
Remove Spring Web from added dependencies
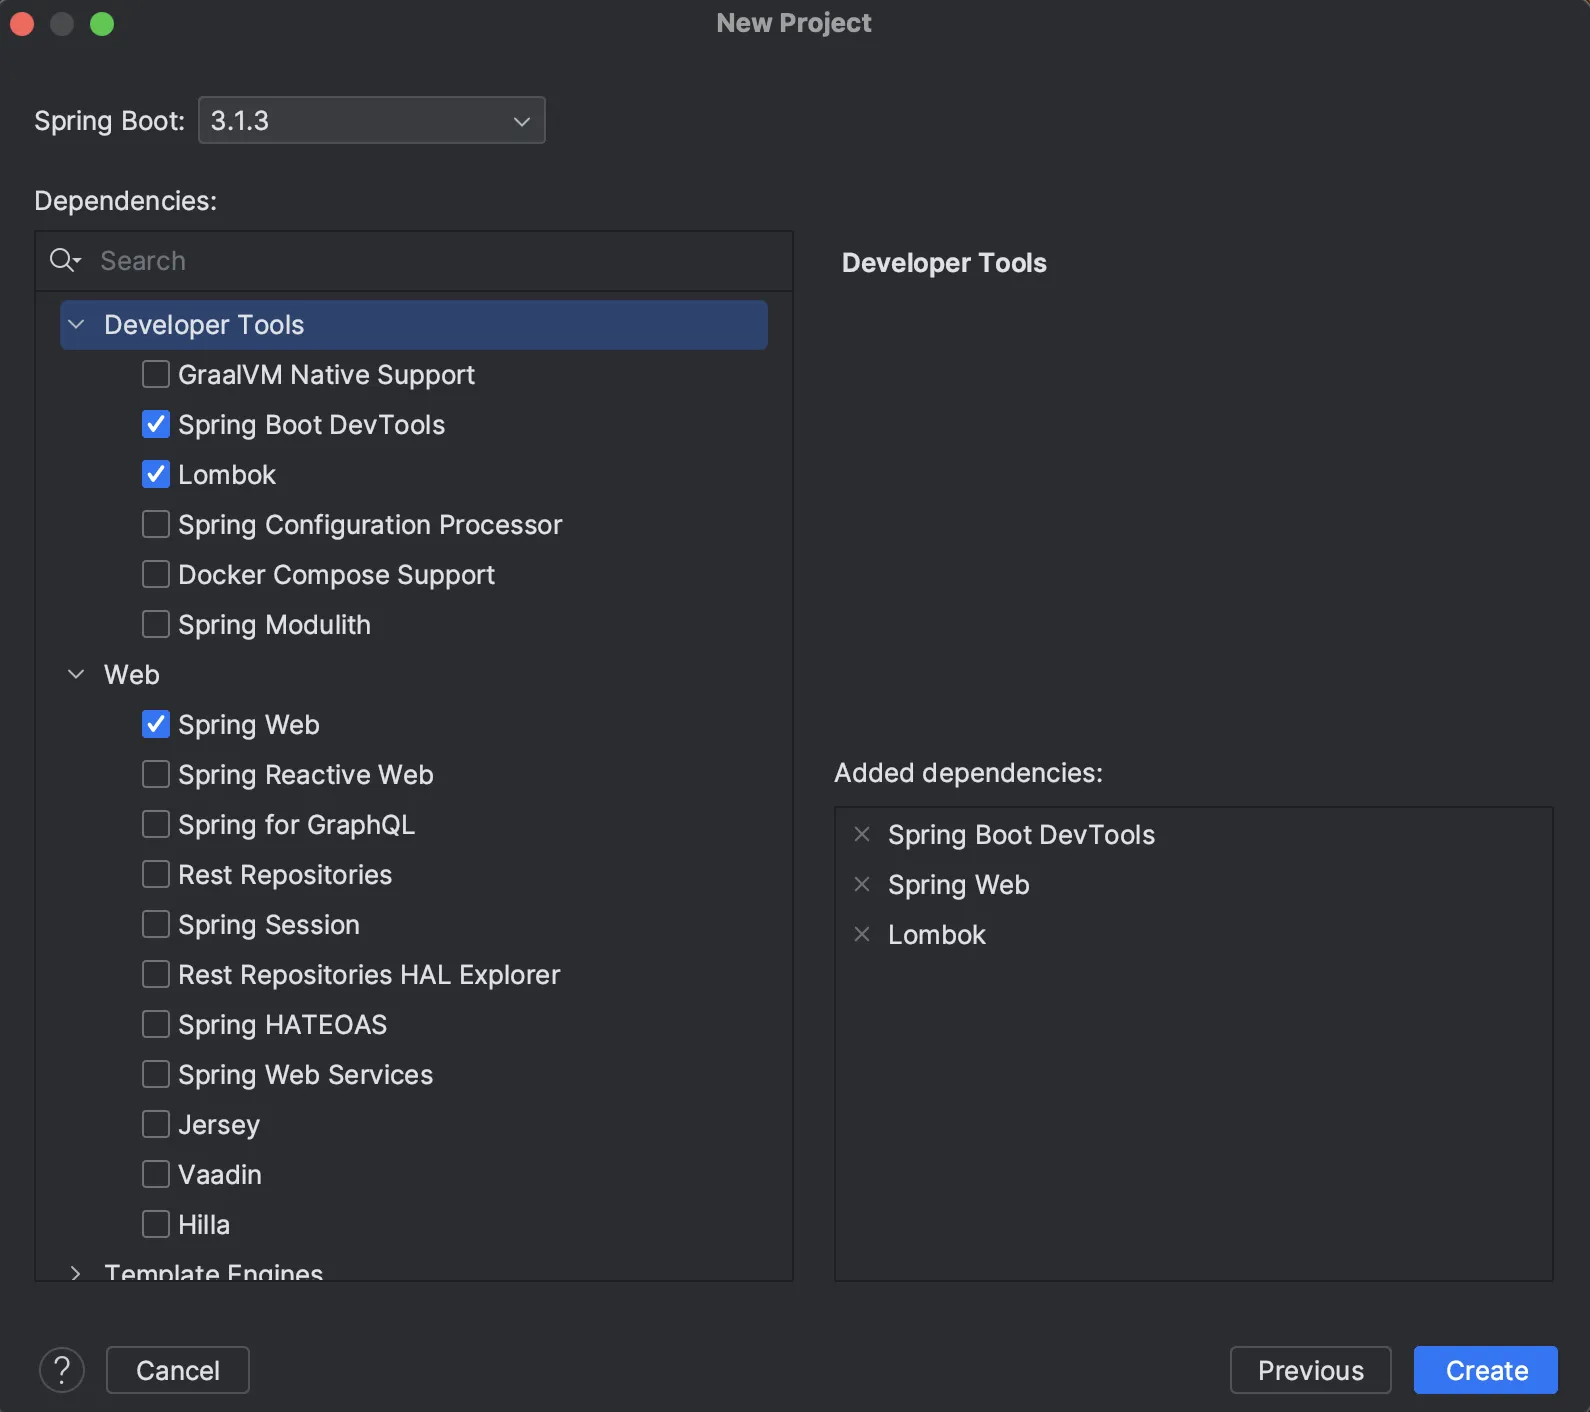click(x=862, y=884)
